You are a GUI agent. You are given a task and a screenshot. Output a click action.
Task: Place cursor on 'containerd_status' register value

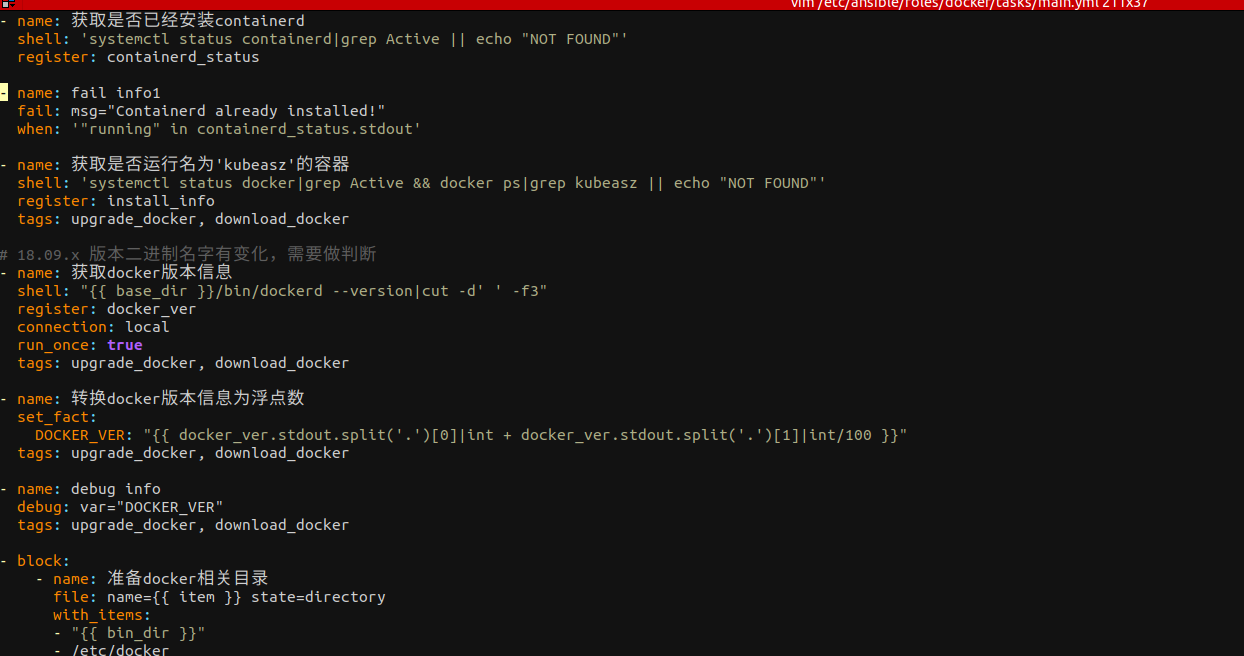click(x=183, y=57)
